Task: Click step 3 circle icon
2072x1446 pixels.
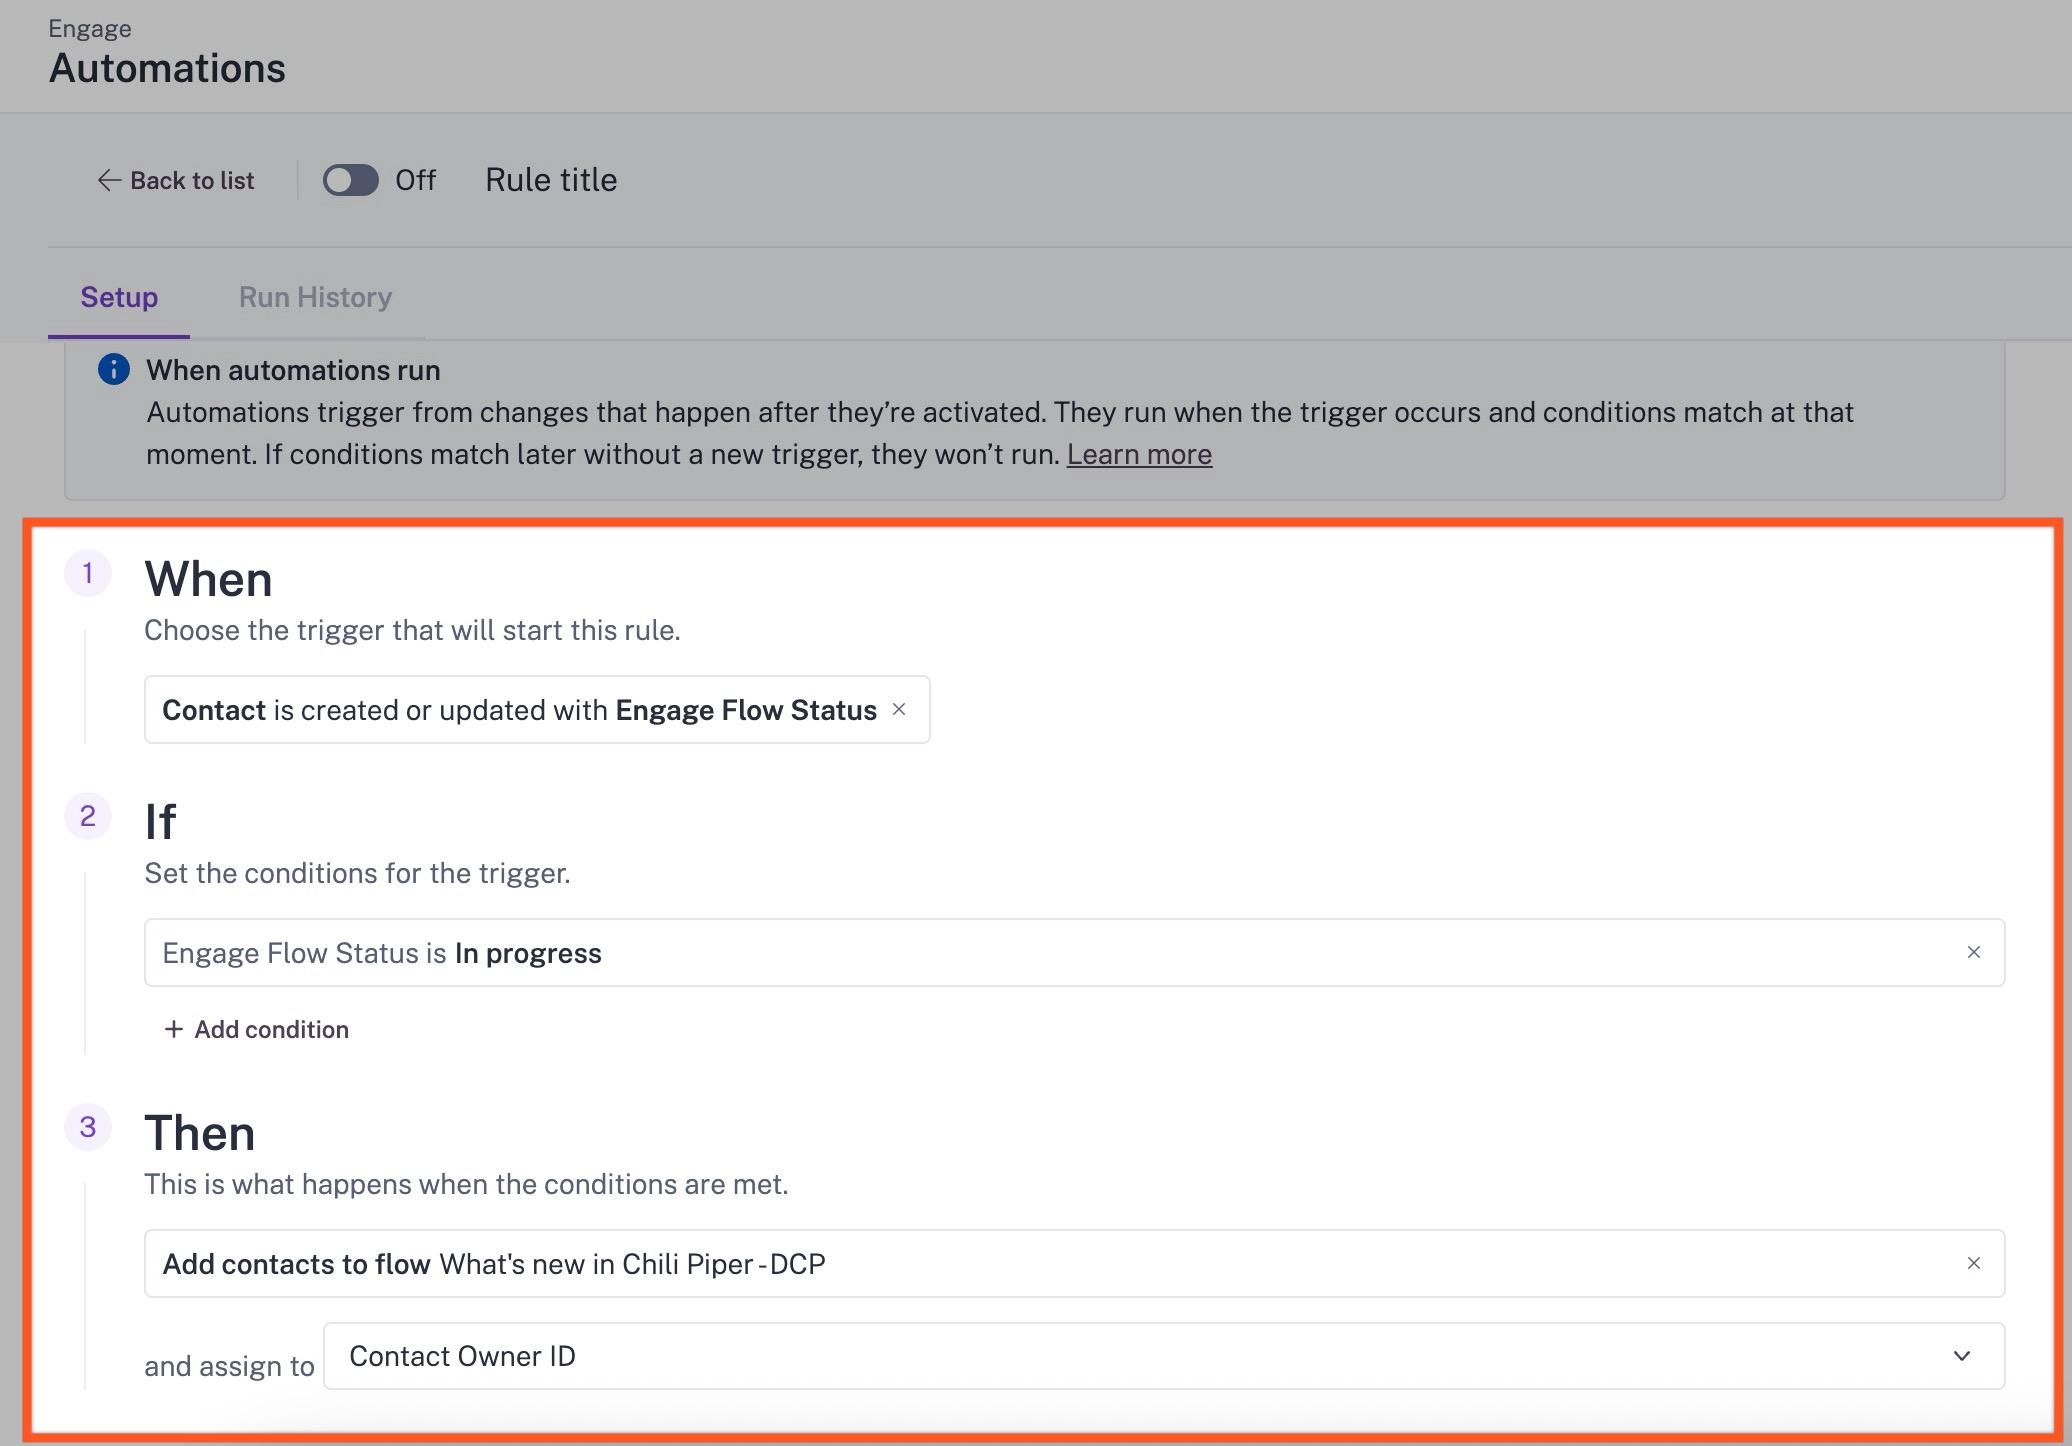Action: tap(88, 1127)
